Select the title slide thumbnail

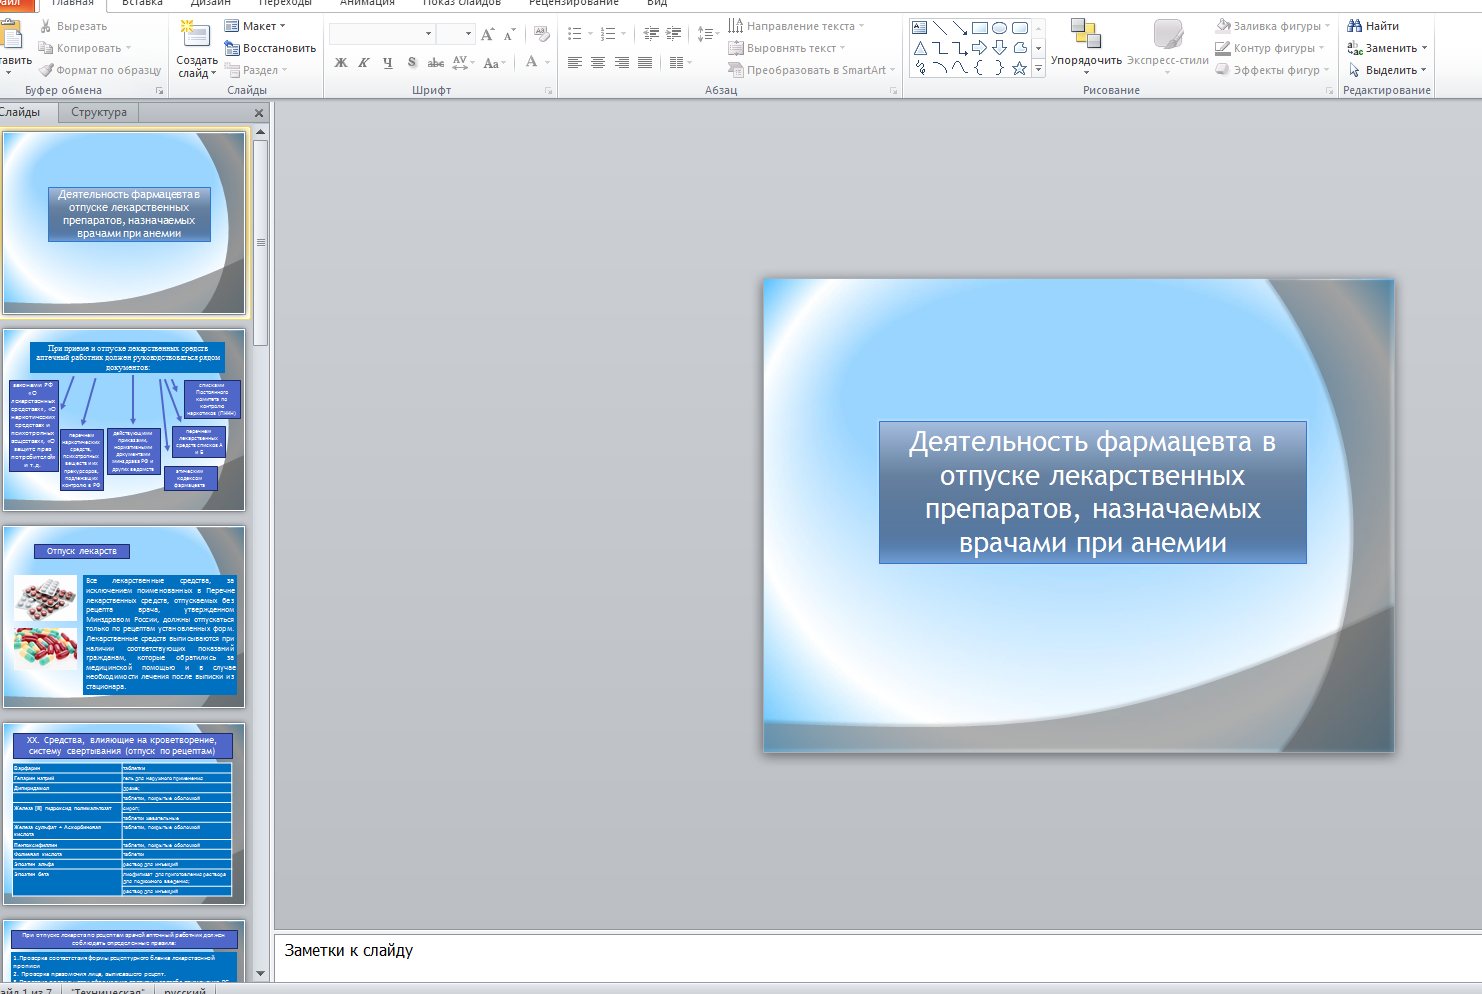pos(124,223)
